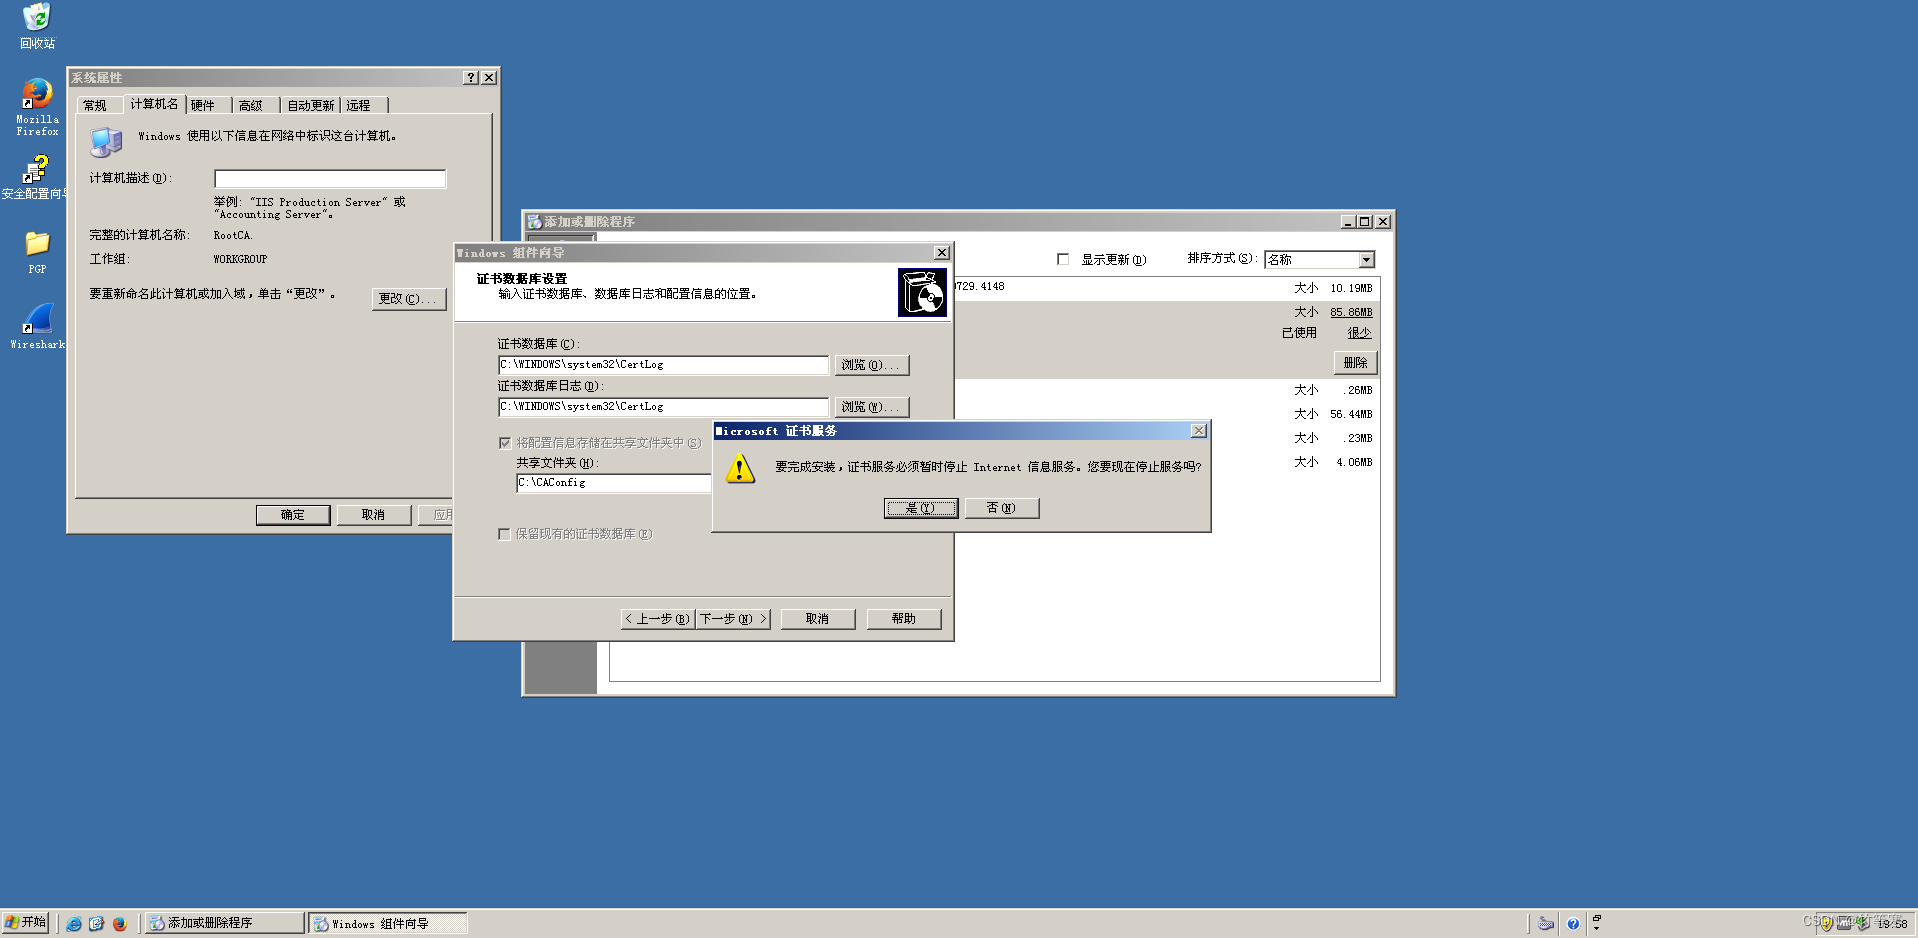Select the 自动更新 tab

309,104
